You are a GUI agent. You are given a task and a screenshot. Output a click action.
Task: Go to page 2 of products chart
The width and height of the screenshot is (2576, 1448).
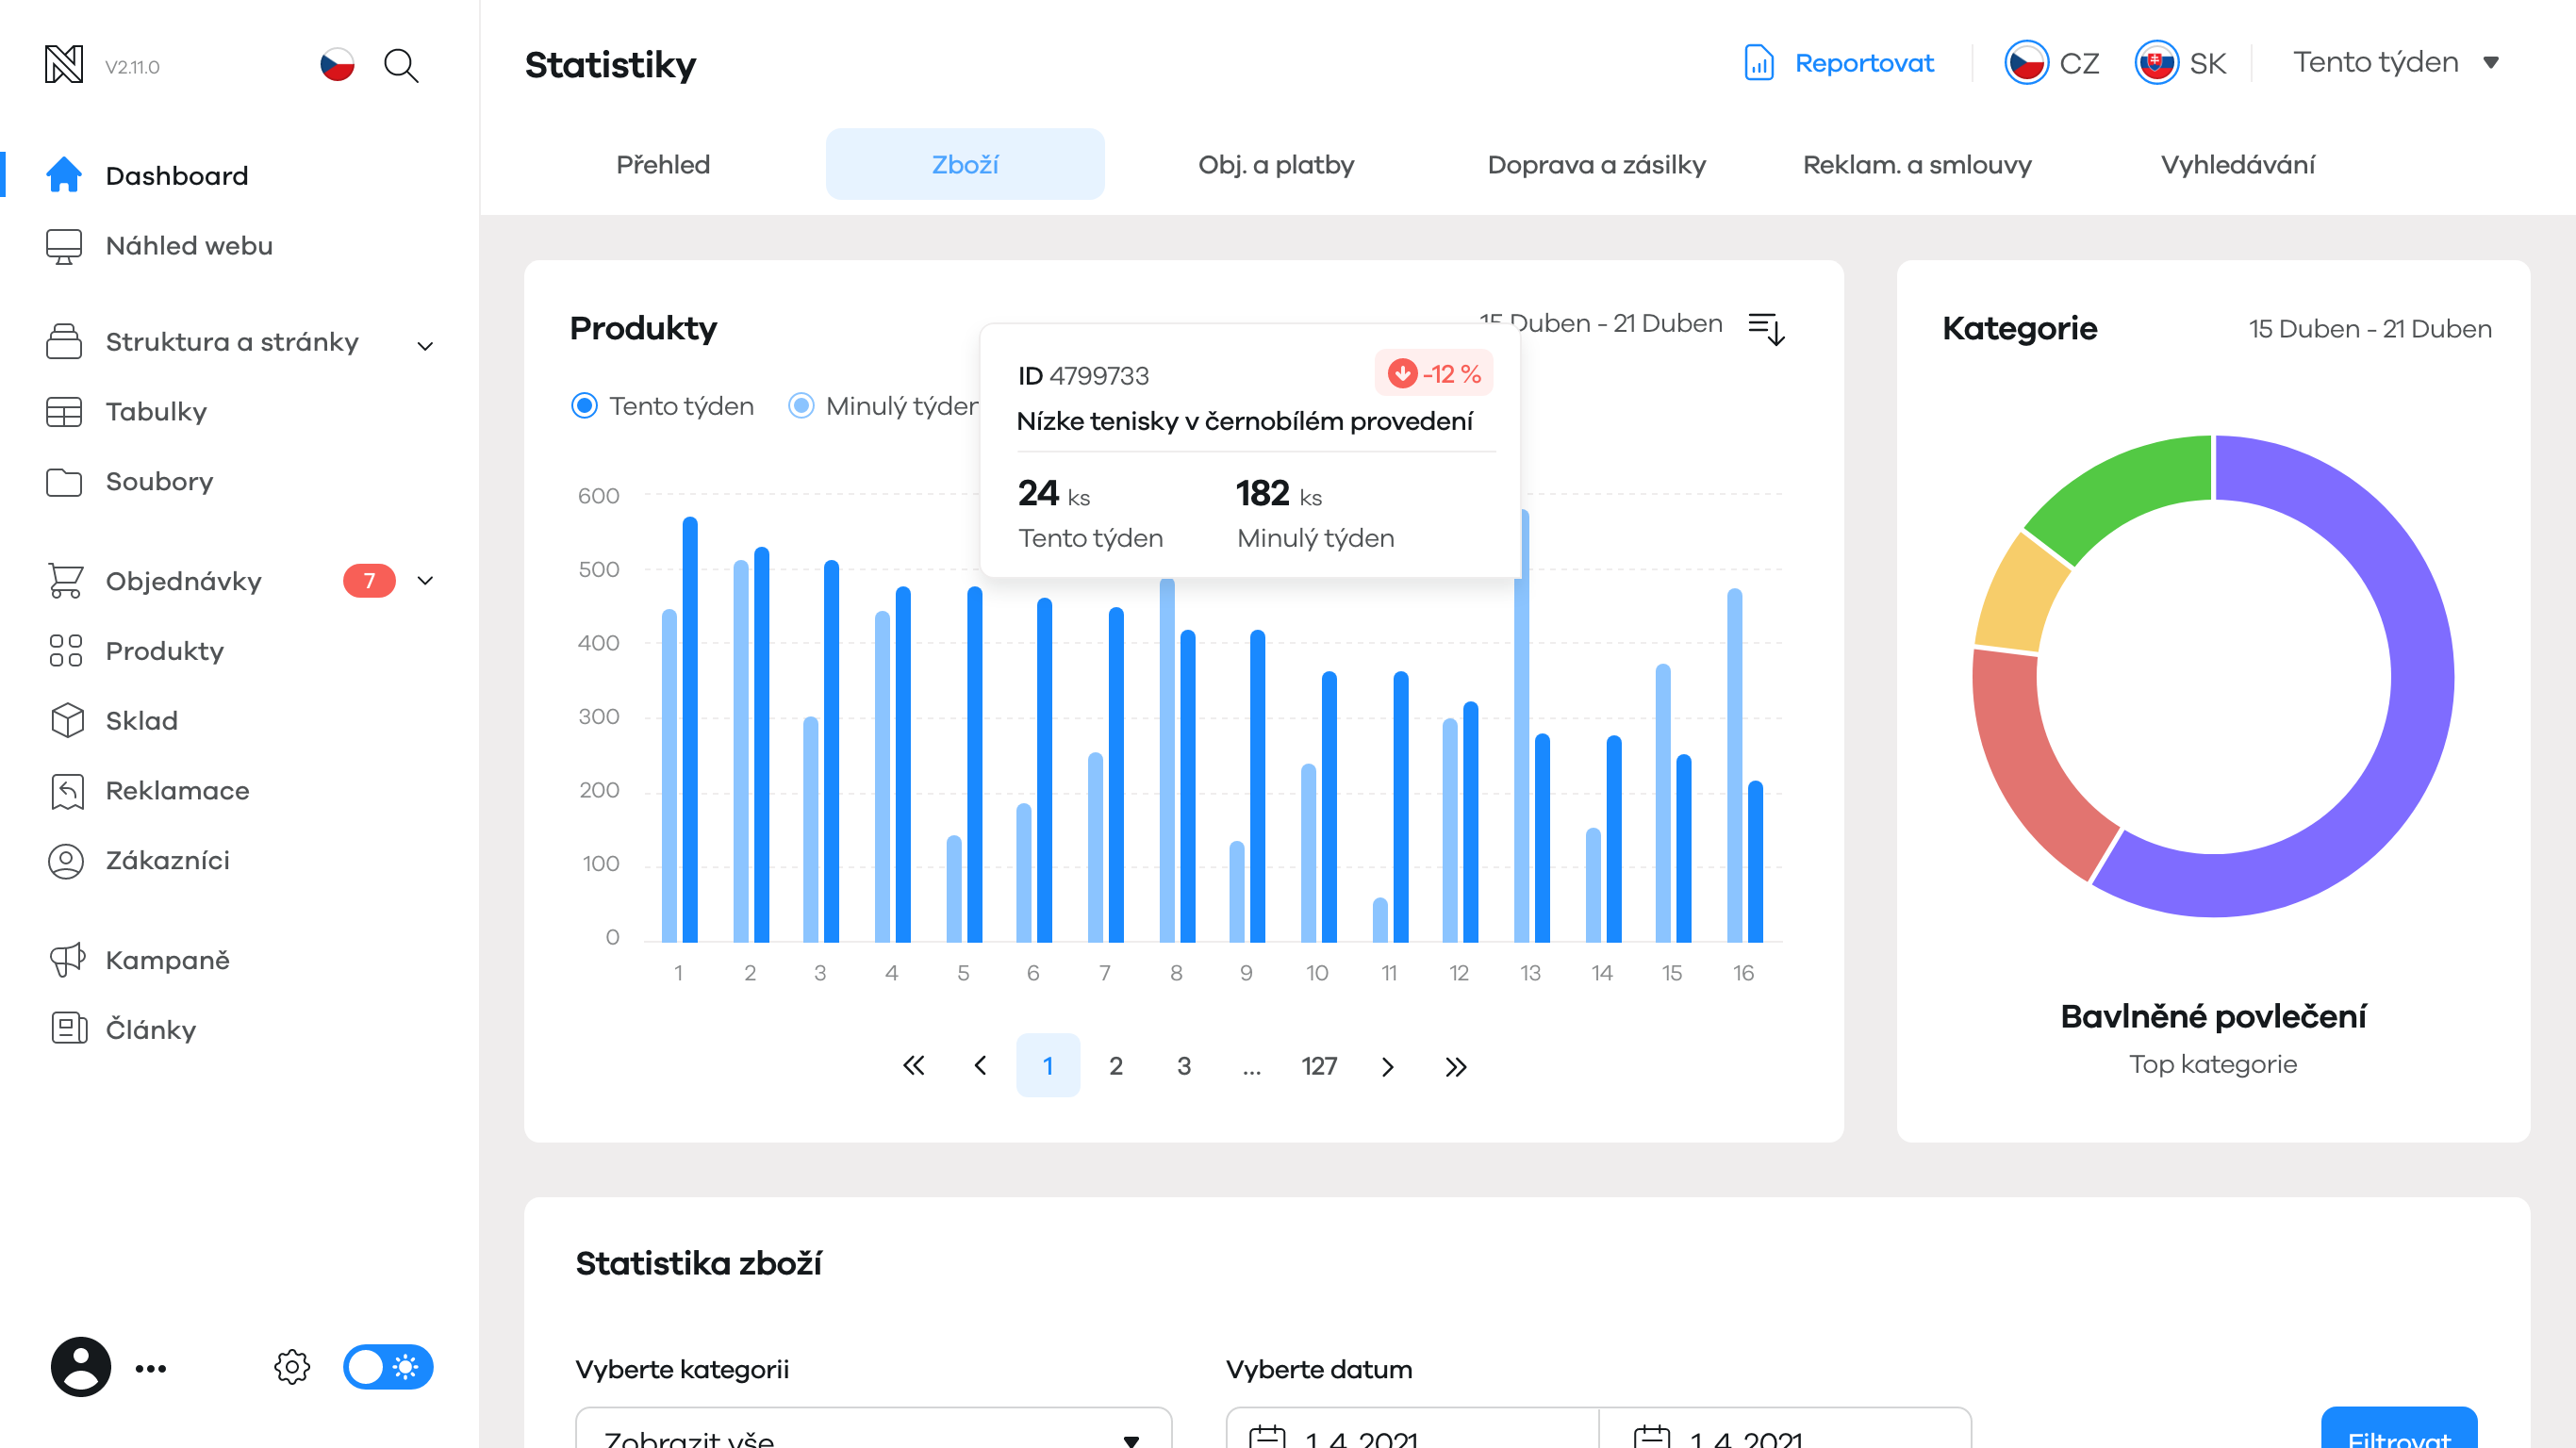point(1116,1066)
